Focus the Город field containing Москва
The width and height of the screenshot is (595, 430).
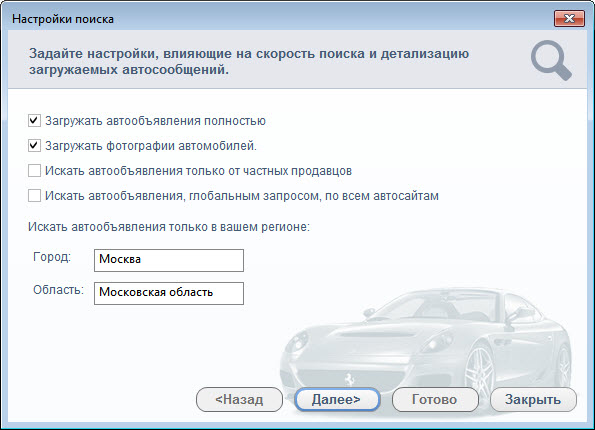pyautogui.click(x=169, y=260)
